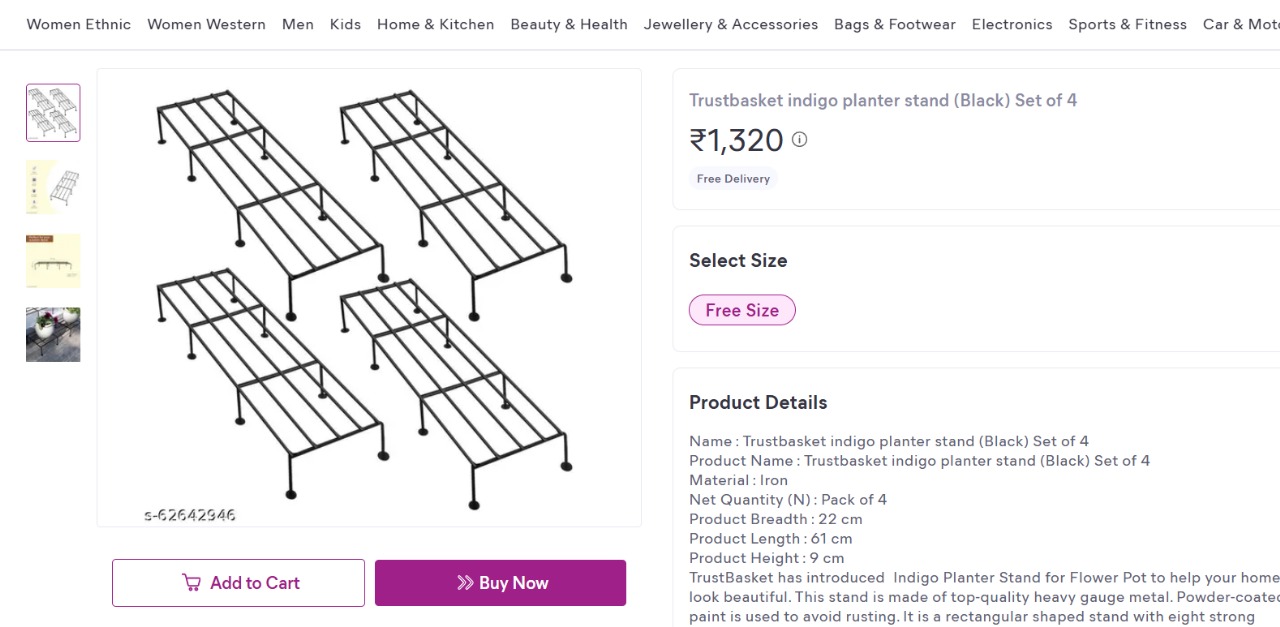Select the first product thumbnail with four stands

(53, 113)
